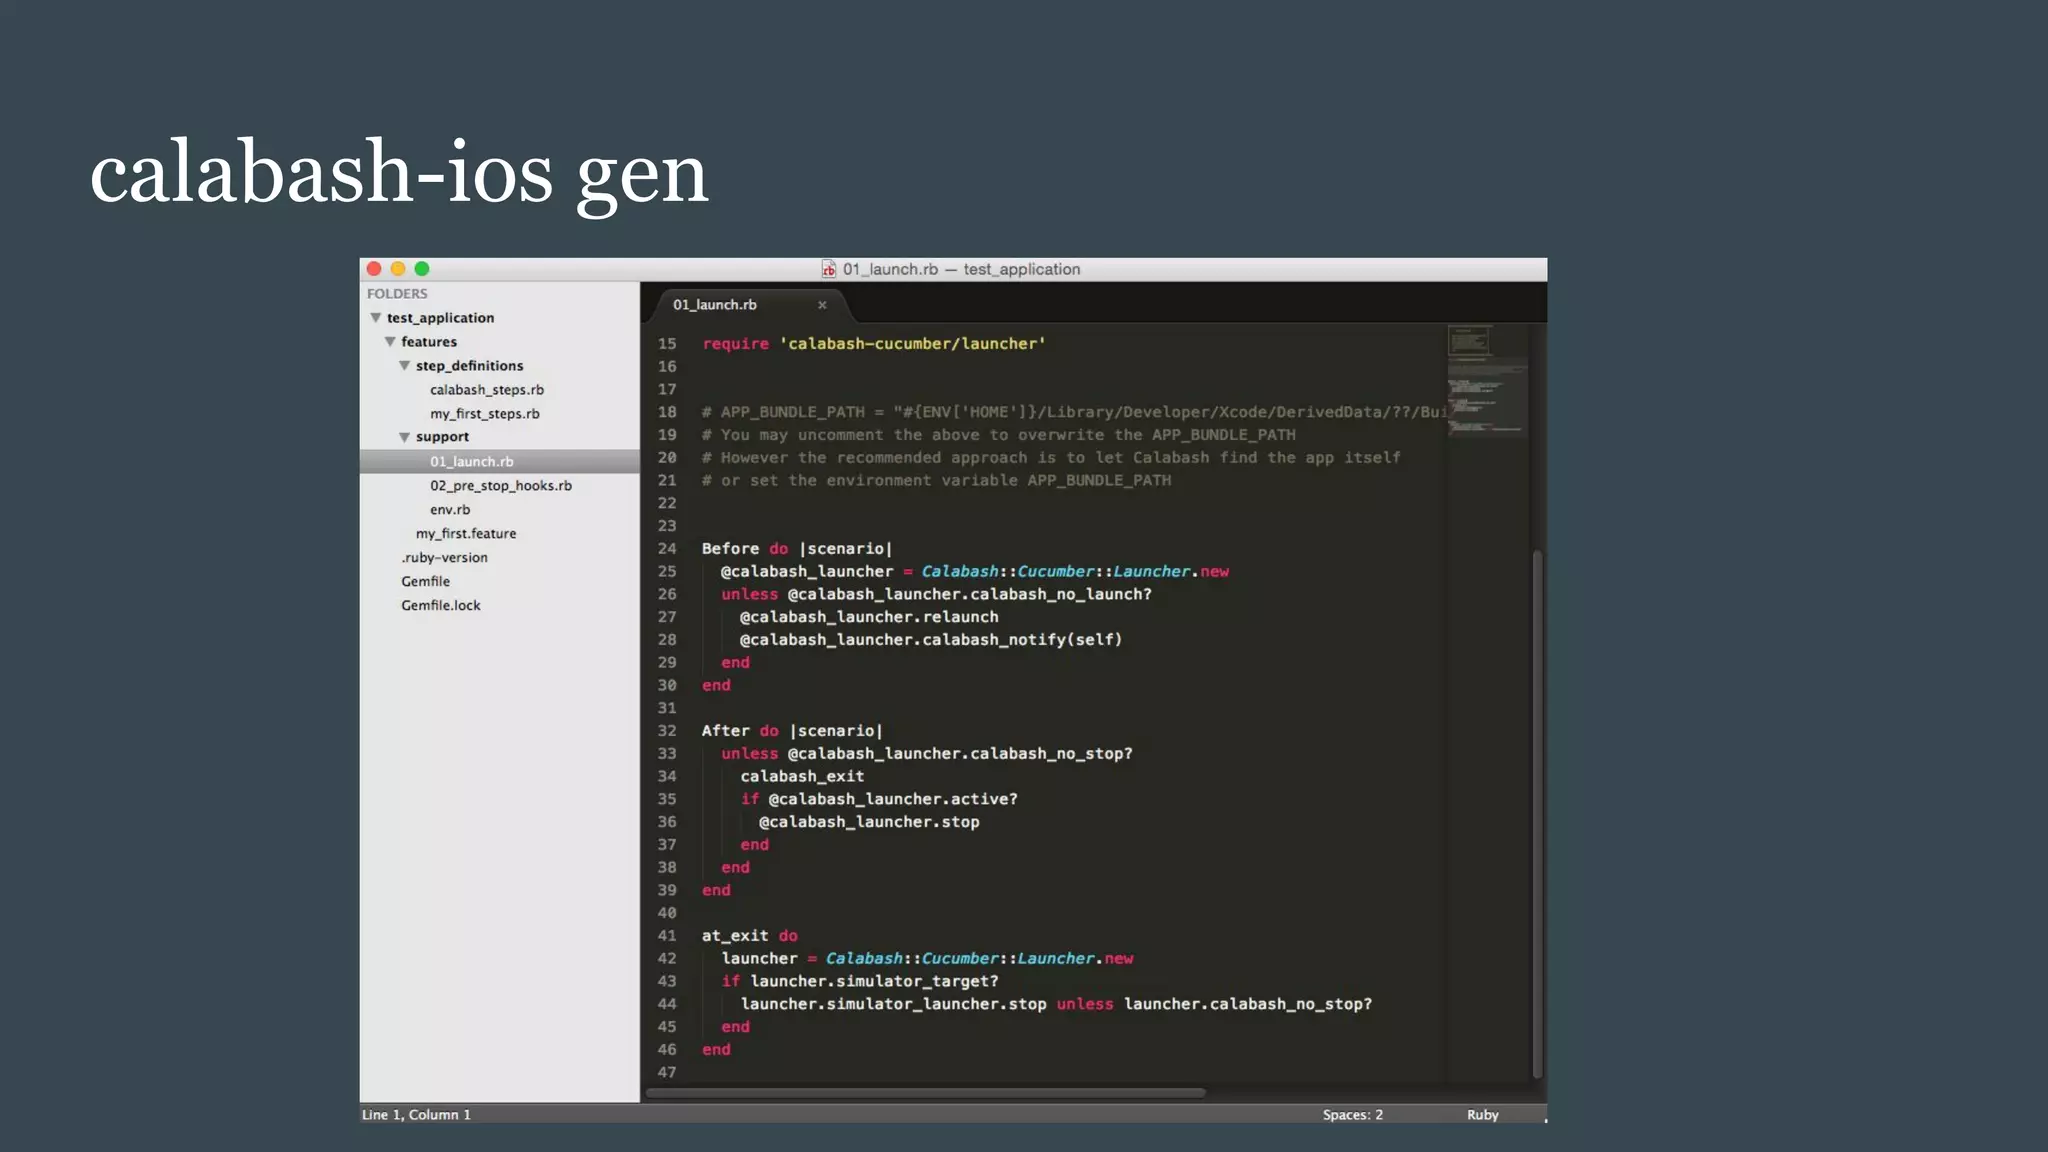
Task: Collapse the support folder arrow
Action: point(405,437)
